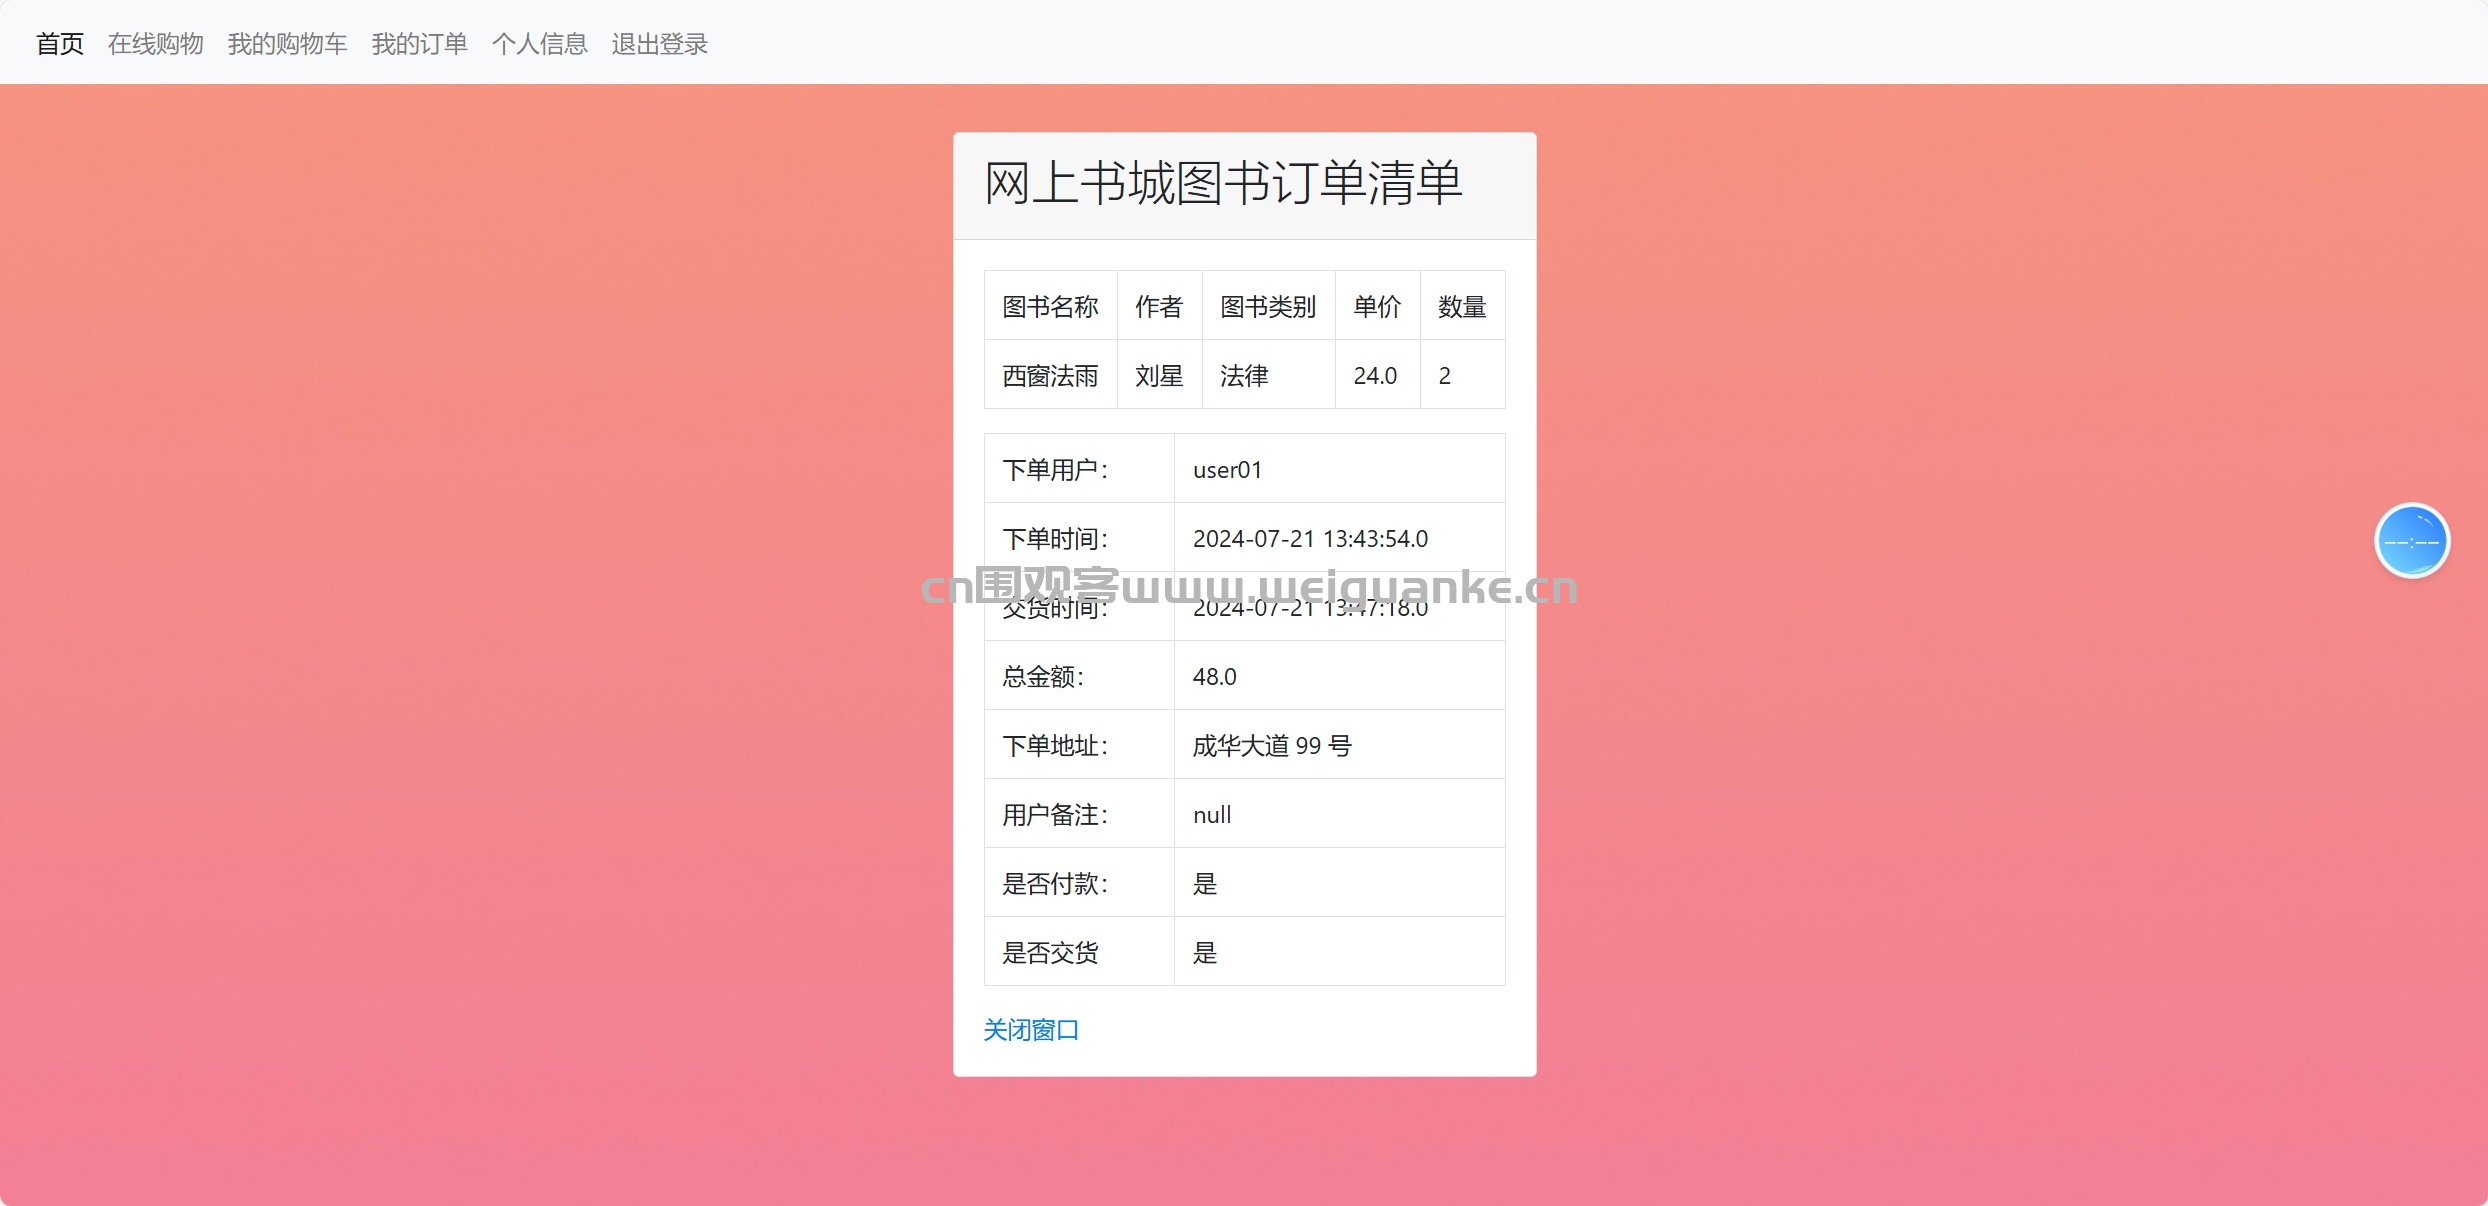Open 我的购物车 in navbar

pos(288,44)
